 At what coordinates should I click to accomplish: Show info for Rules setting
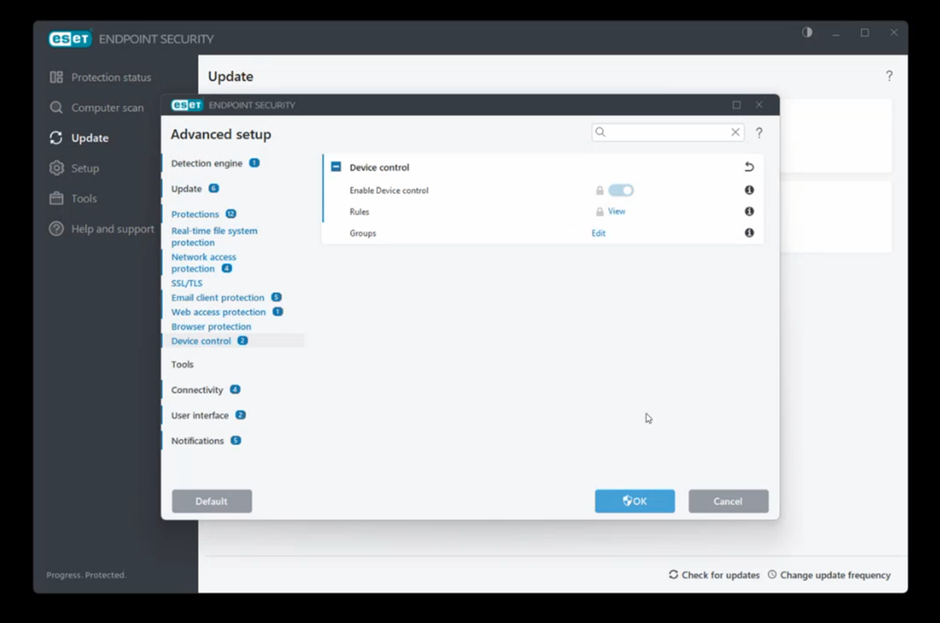[749, 211]
